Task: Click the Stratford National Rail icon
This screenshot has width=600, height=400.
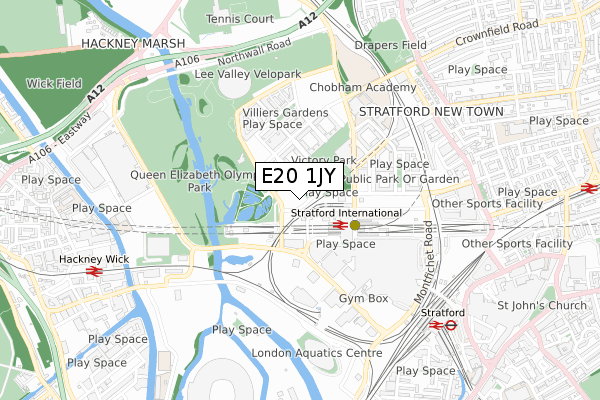Action: [x=436, y=325]
